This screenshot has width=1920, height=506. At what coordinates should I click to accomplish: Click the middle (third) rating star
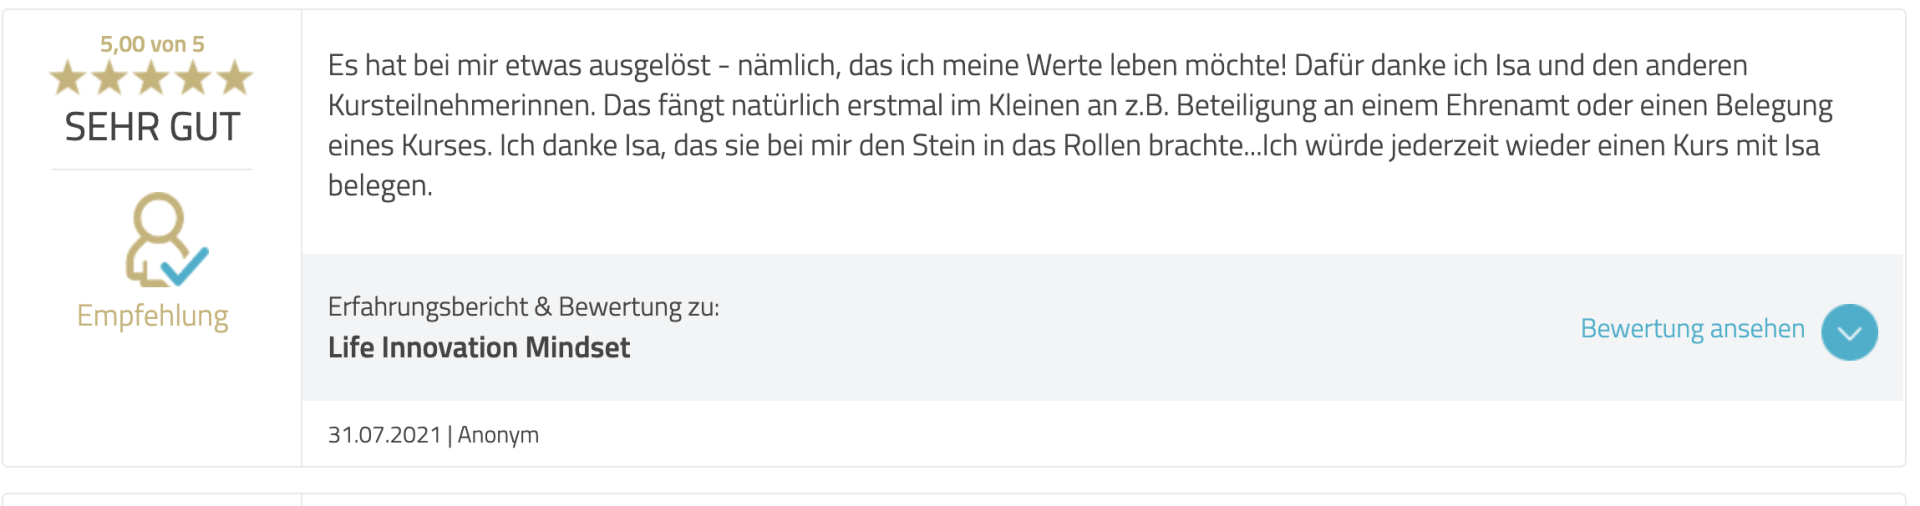pyautogui.click(x=152, y=77)
